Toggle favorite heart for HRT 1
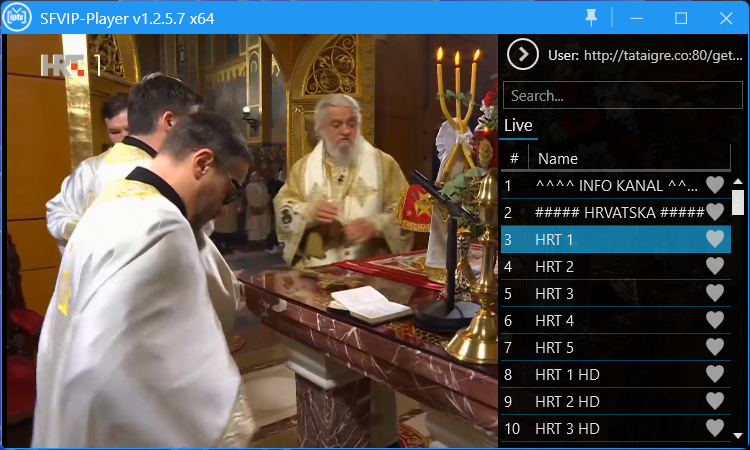Screen dimensions: 750x450 (x=714, y=239)
